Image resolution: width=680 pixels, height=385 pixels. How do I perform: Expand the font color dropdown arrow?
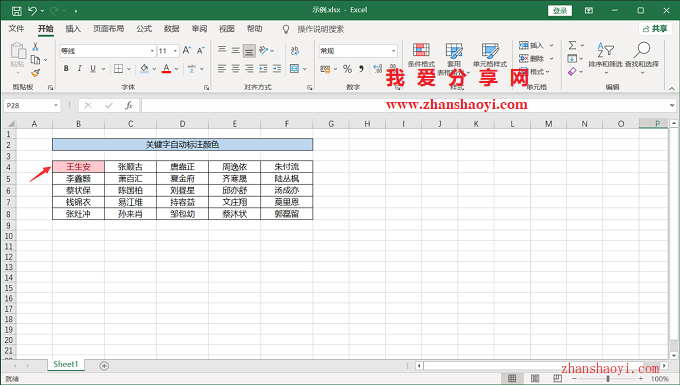tap(176, 69)
